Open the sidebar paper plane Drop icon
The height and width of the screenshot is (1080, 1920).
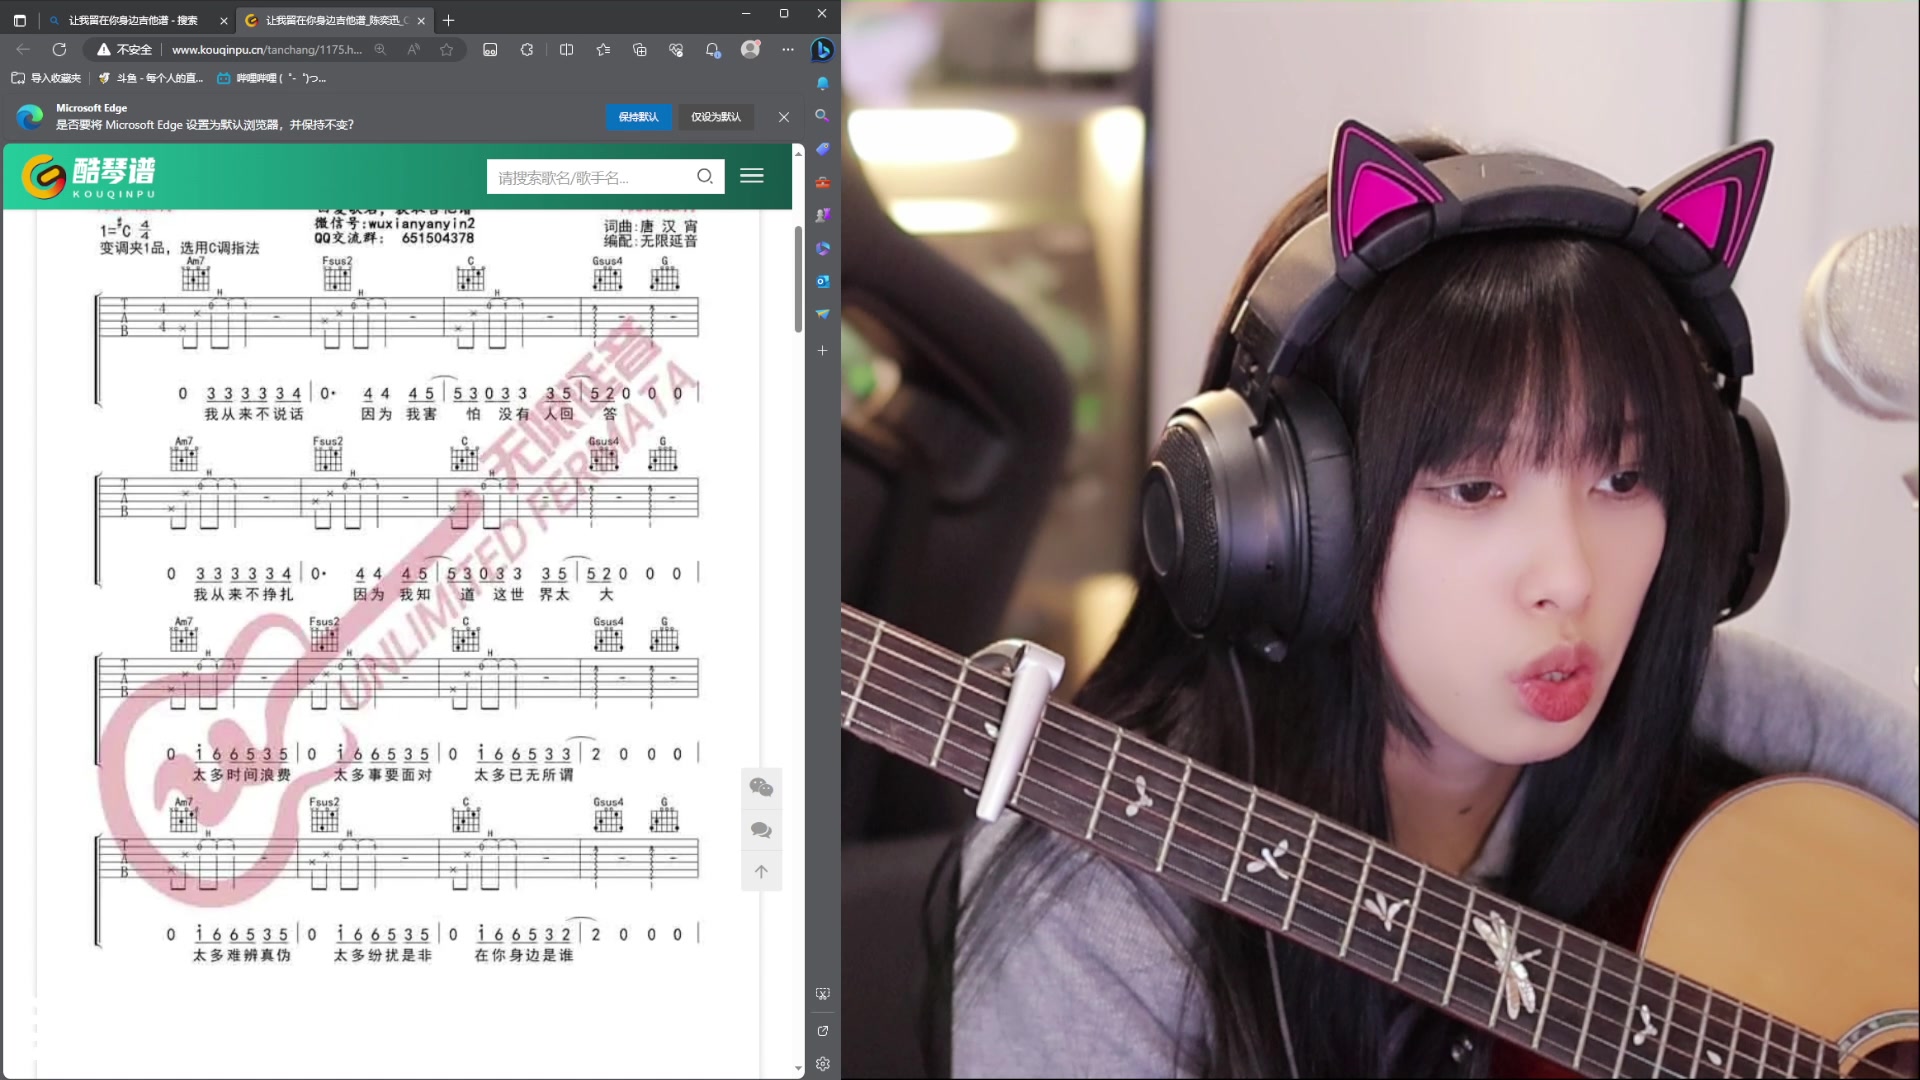[x=822, y=314]
